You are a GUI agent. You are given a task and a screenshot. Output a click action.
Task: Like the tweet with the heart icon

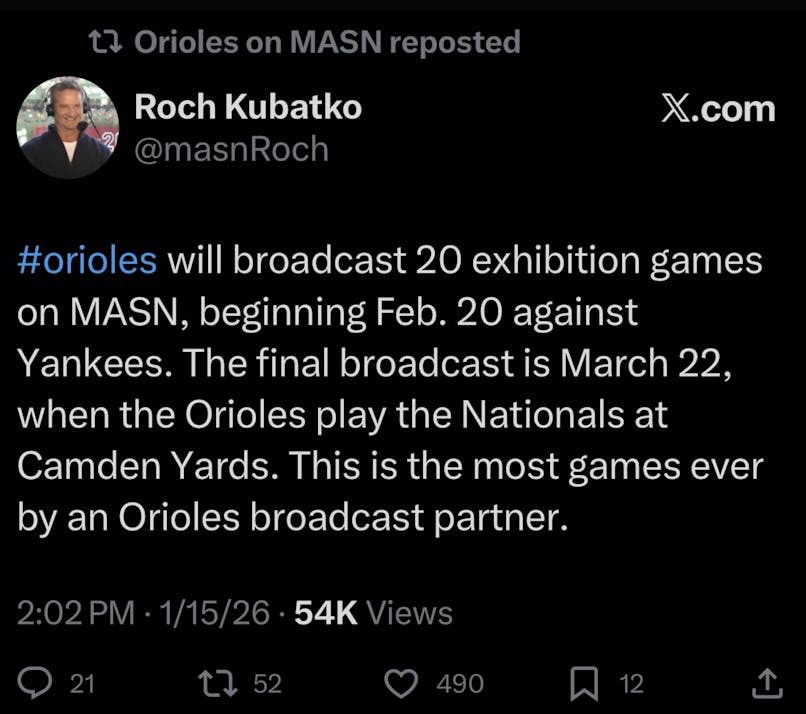[403, 683]
